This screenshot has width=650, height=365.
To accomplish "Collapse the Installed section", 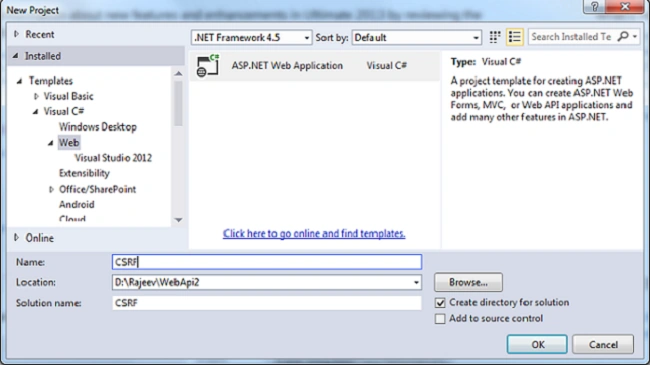I will 16,56.
